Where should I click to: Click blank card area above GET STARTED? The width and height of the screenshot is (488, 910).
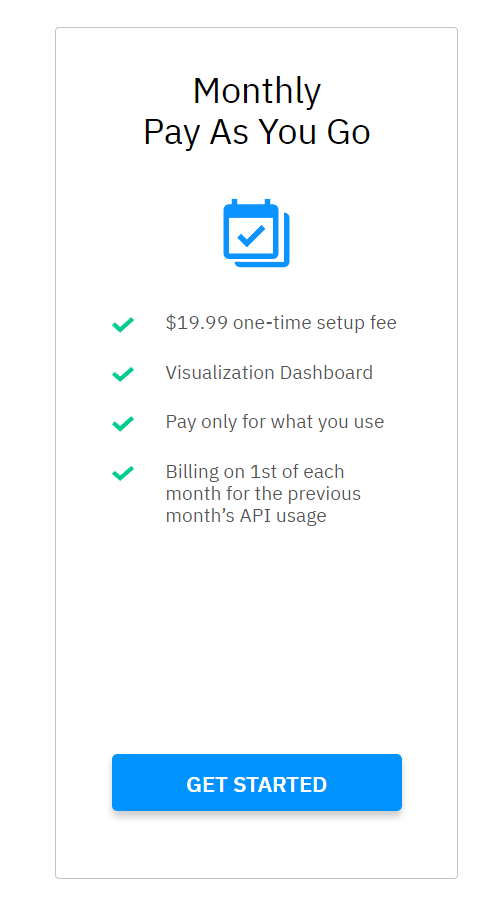click(x=256, y=638)
